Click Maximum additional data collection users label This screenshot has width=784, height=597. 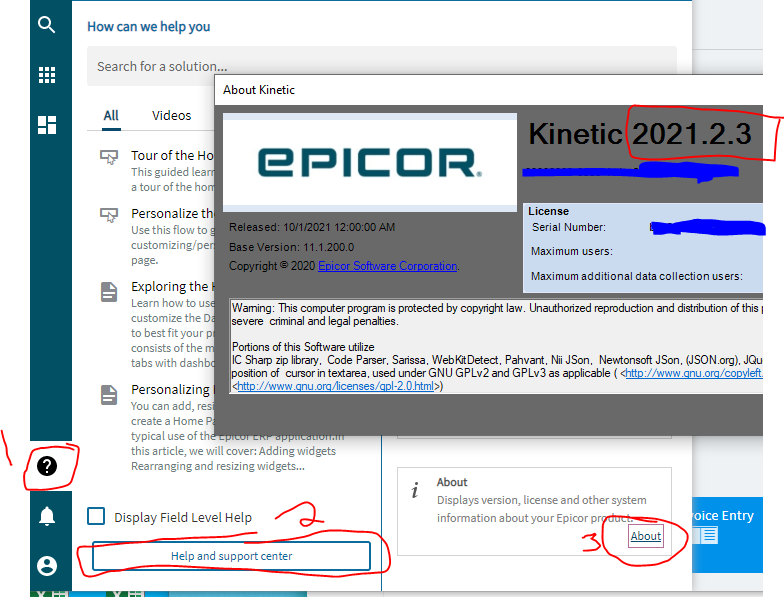636,276
